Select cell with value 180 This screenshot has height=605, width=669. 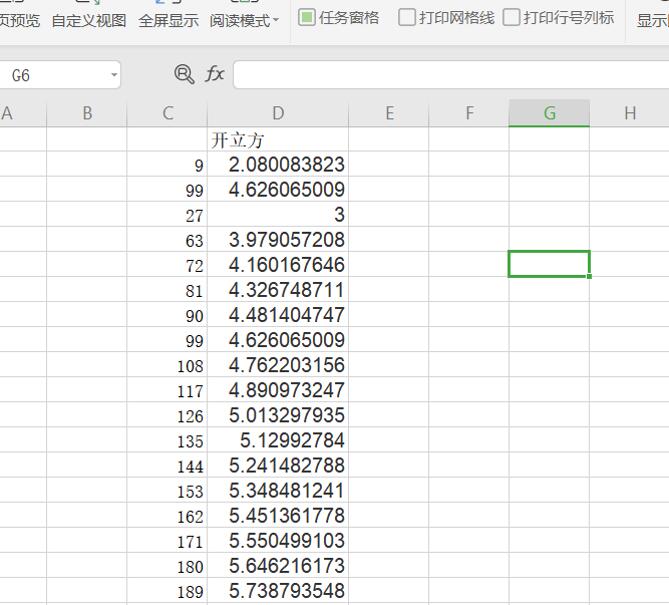[167, 566]
